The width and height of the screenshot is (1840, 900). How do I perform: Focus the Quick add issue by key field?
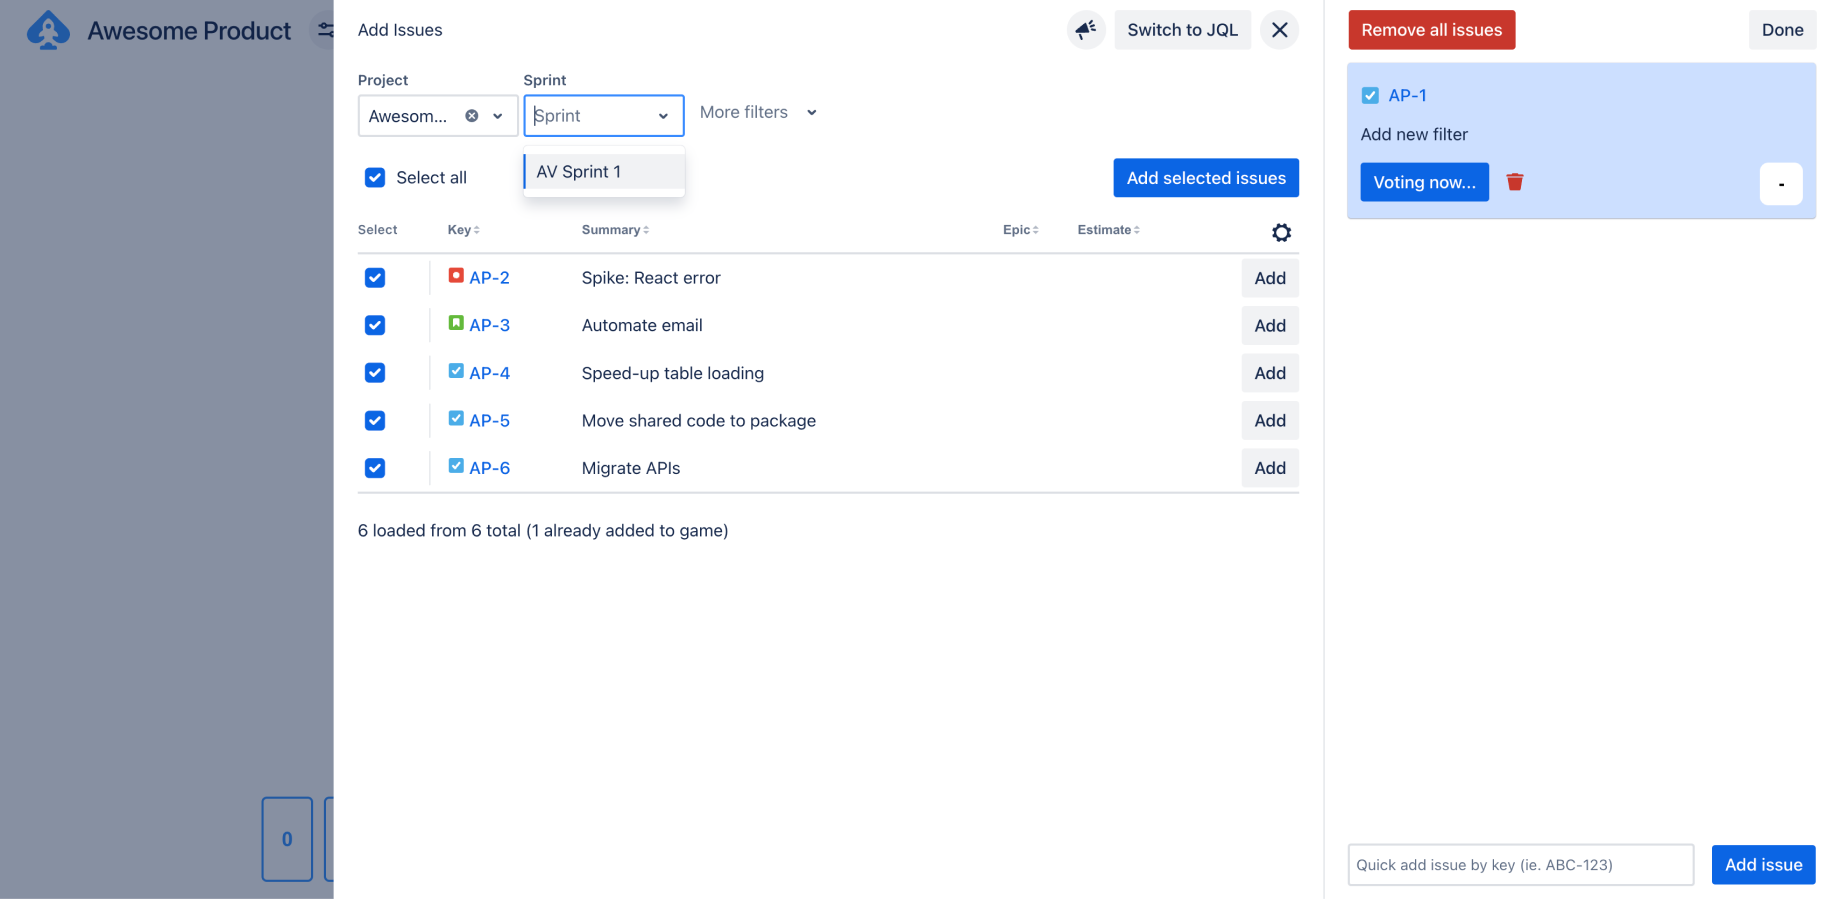pyautogui.click(x=1520, y=865)
